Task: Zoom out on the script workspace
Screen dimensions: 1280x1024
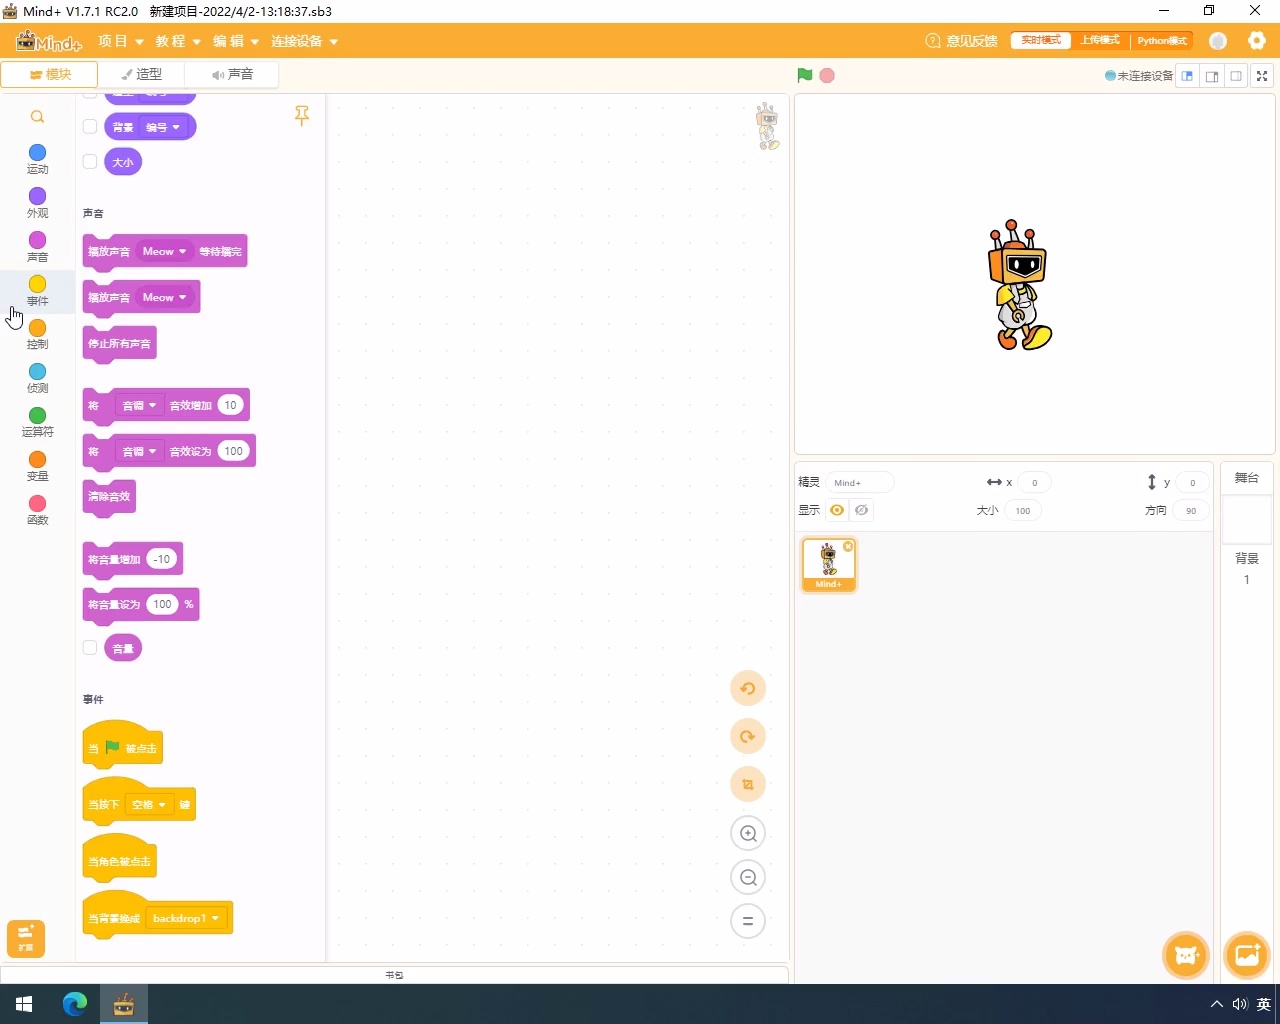Action: click(x=748, y=878)
